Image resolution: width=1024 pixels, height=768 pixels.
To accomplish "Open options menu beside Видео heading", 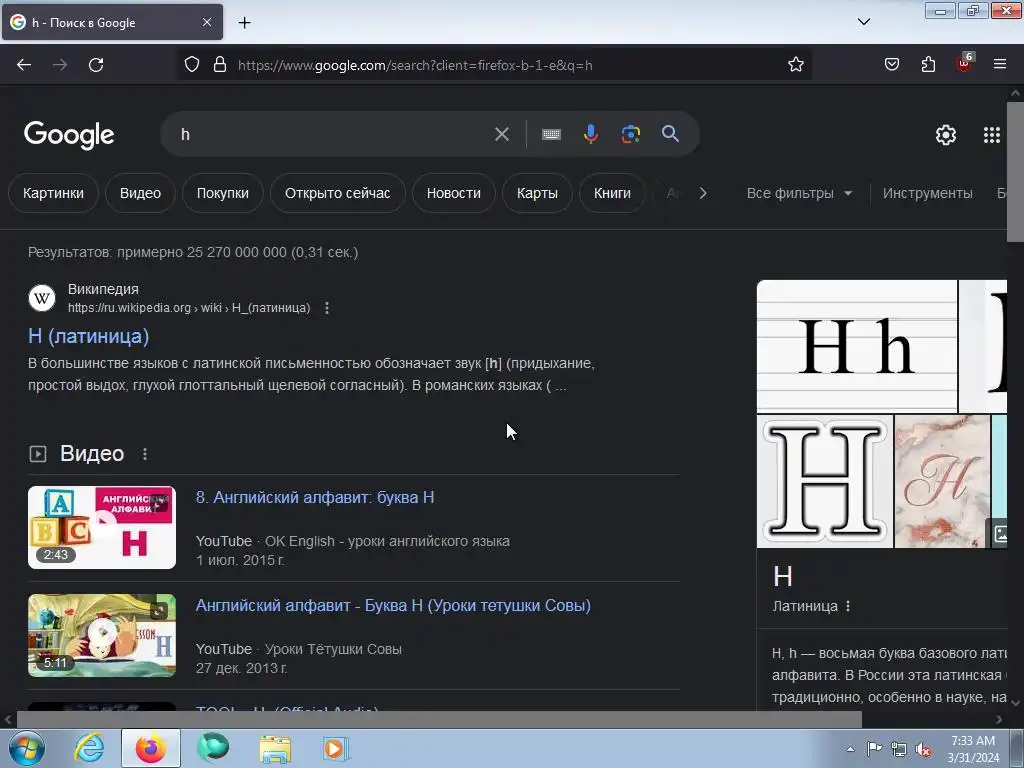I will [x=145, y=454].
